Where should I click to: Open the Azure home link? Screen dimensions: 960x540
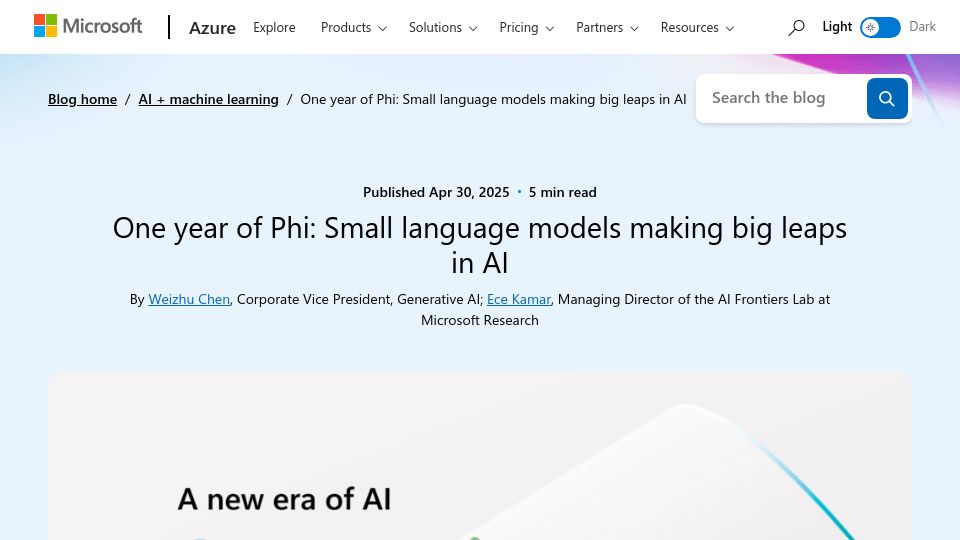pyautogui.click(x=212, y=28)
